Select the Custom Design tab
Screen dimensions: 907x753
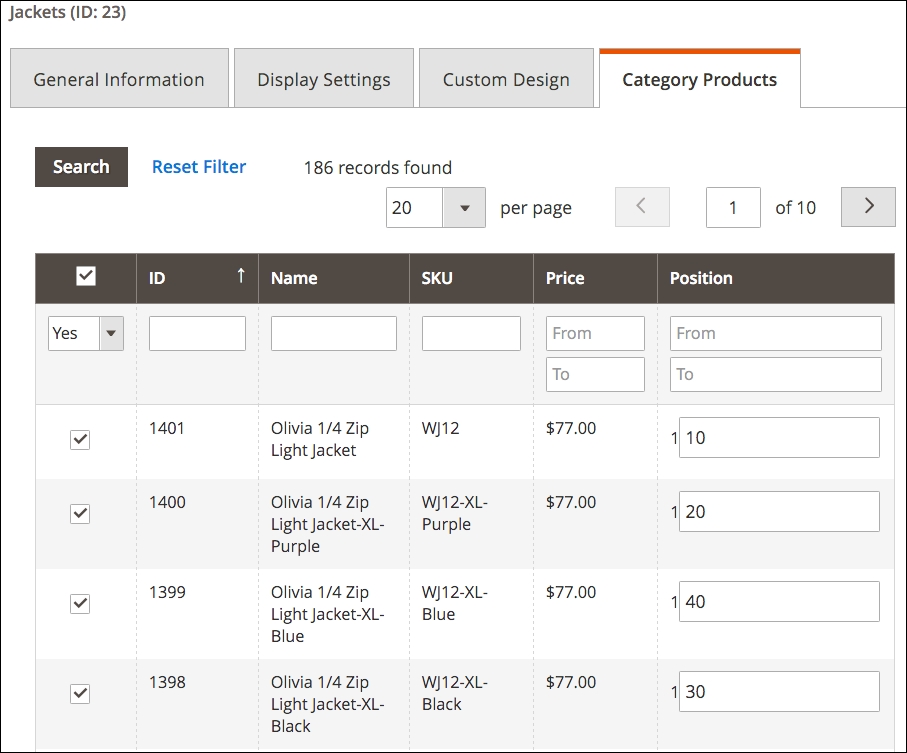506,80
